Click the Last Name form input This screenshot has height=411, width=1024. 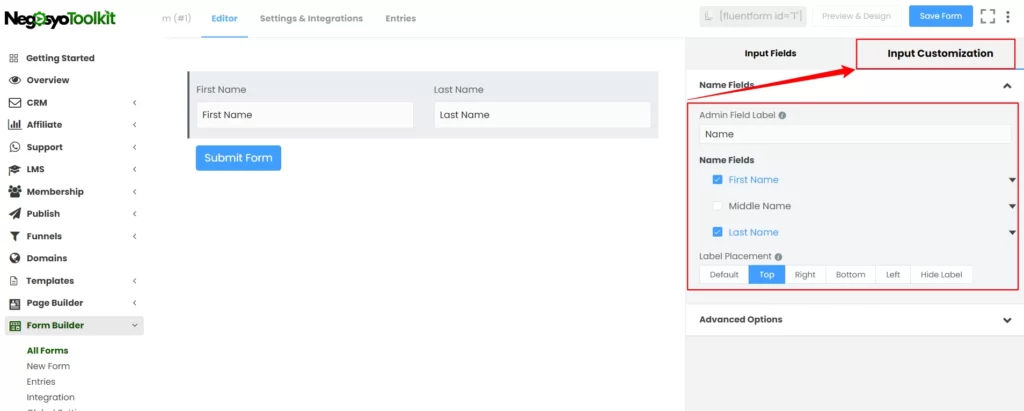pos(543,115)
